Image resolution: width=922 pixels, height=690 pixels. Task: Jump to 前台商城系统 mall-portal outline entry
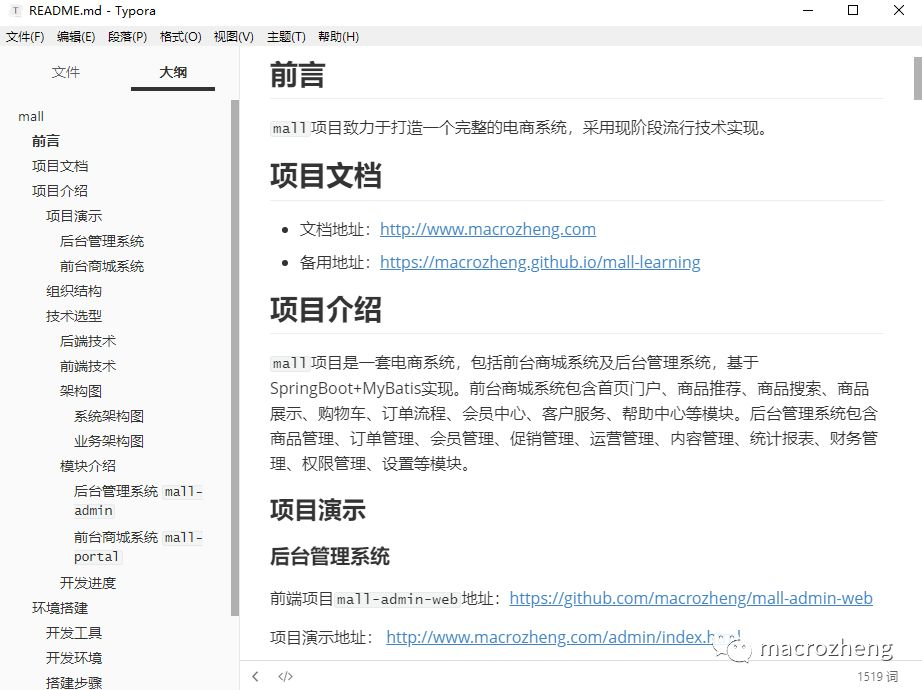139,546
